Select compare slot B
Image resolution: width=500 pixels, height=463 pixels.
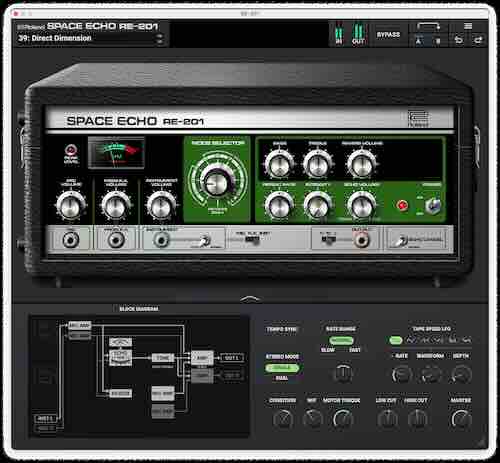tap(438, 41)
